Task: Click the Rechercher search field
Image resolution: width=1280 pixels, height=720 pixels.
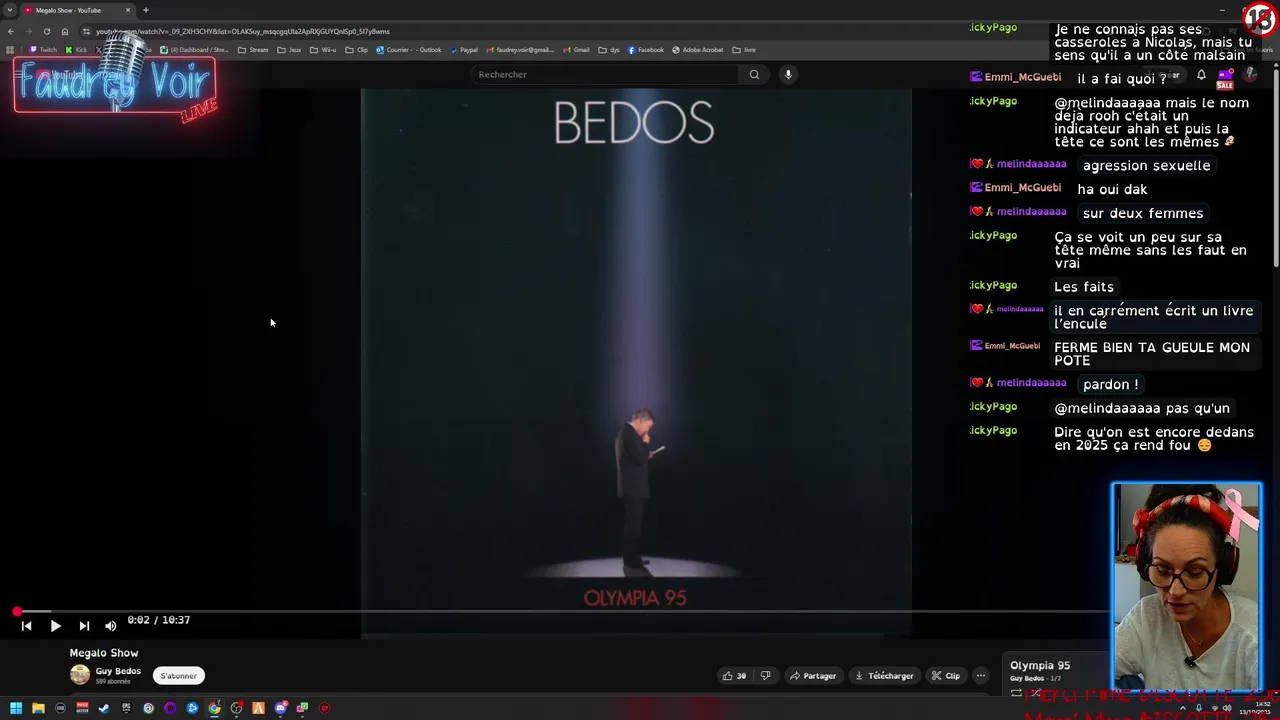Action: [x=605, y=74]
